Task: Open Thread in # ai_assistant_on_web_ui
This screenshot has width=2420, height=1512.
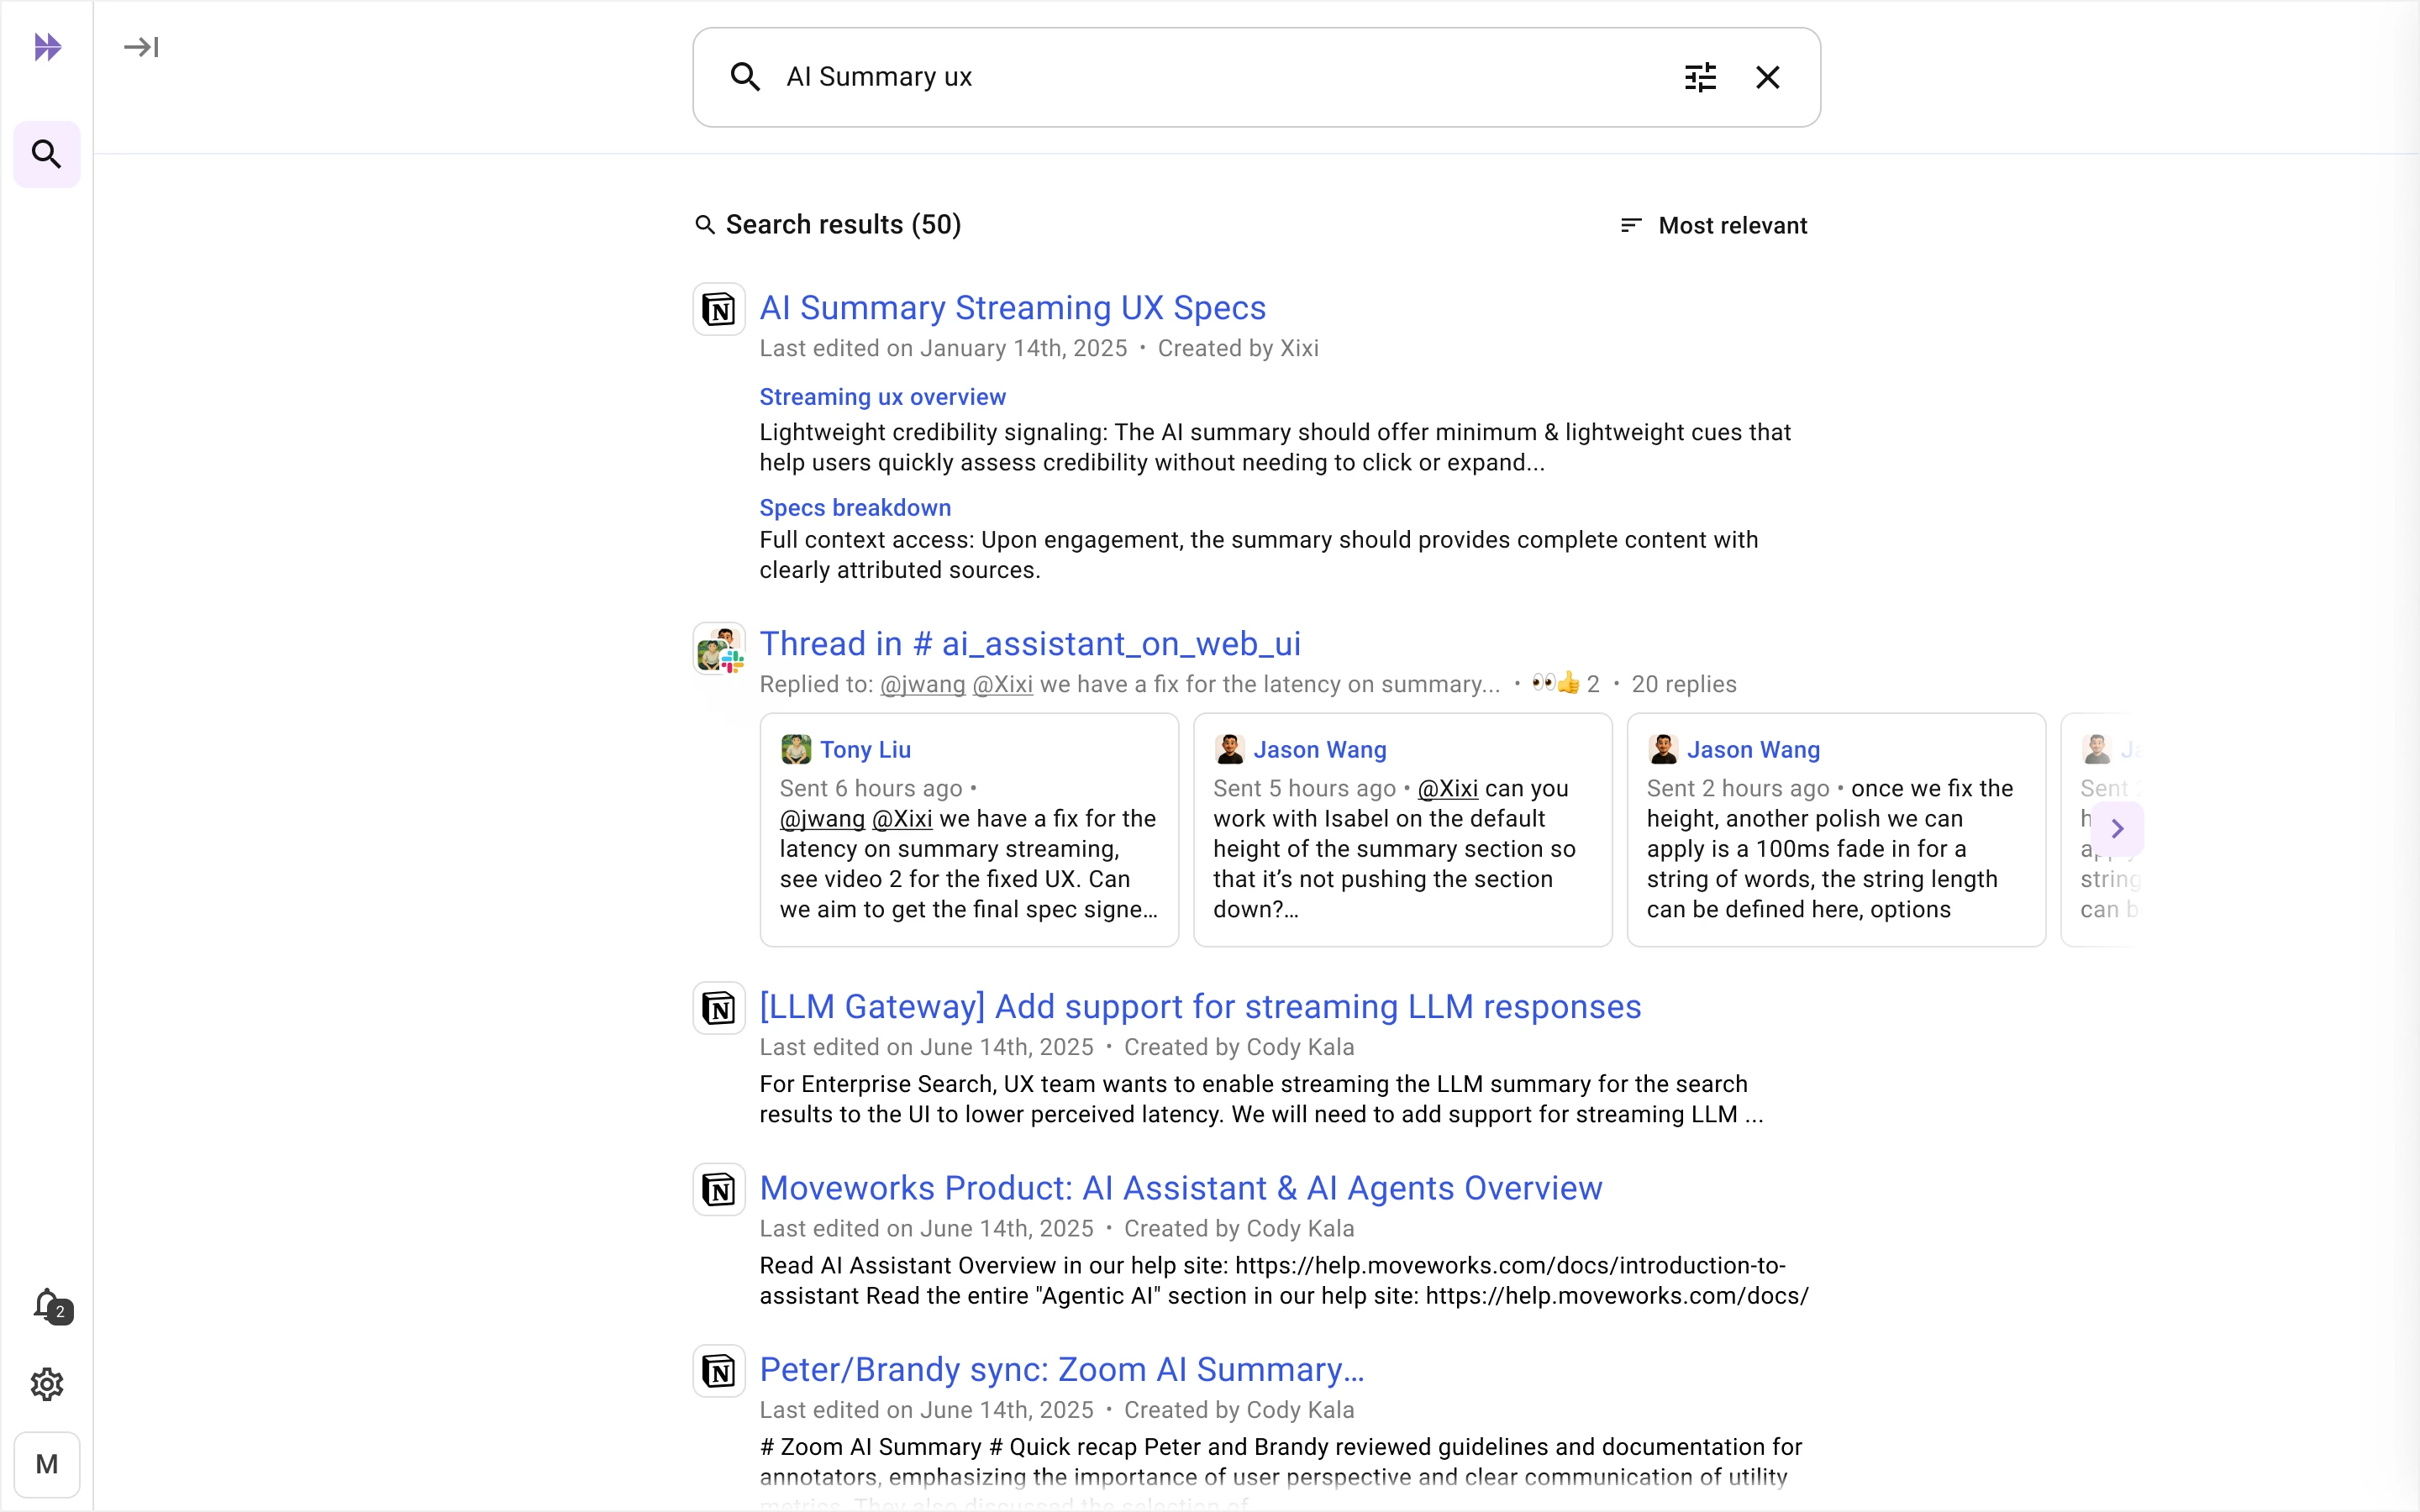Action: point(1030,644)
